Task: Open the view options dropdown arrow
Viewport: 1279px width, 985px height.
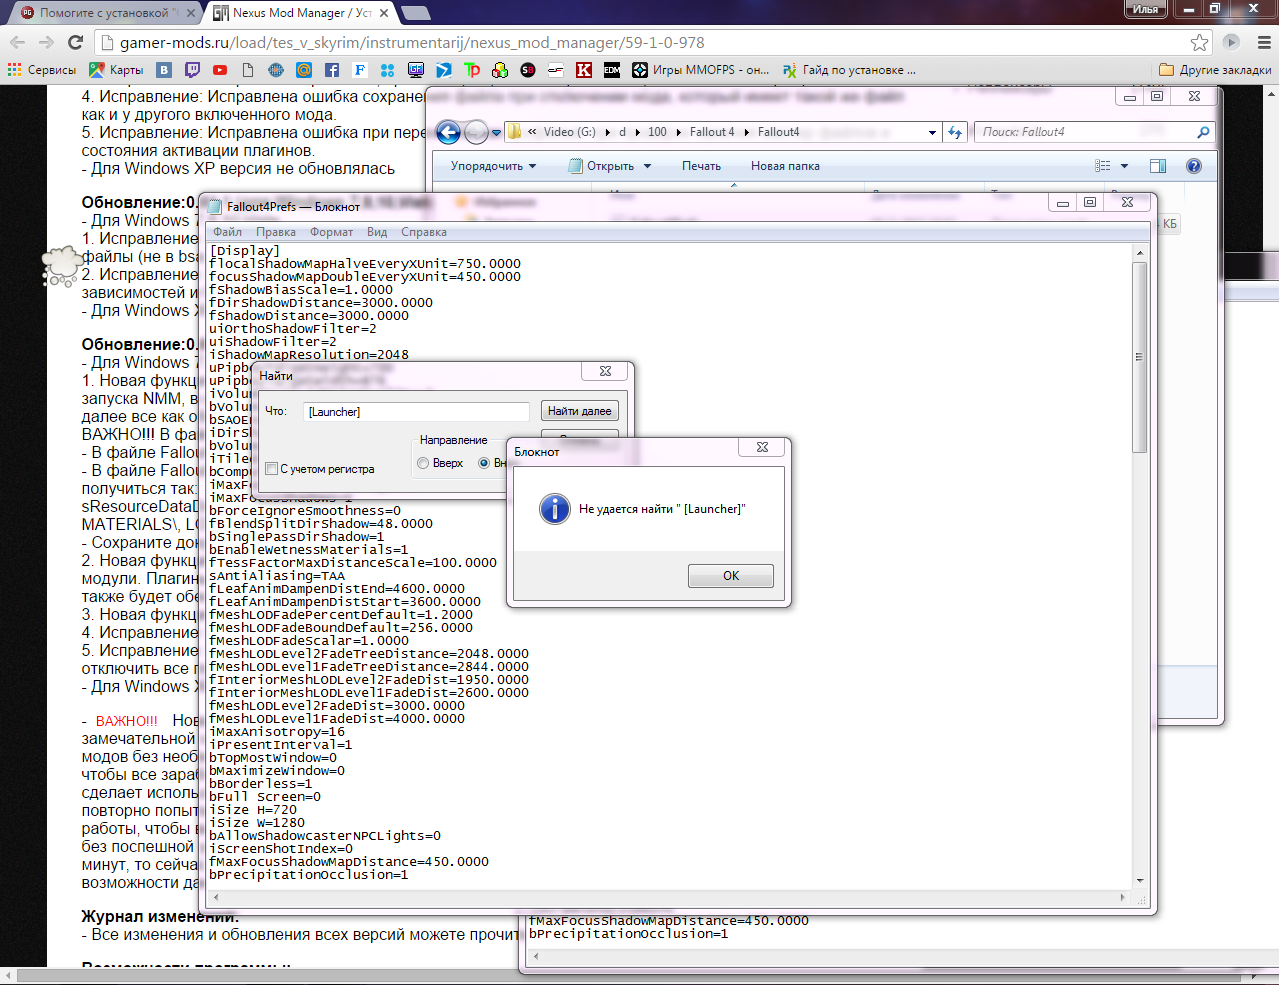Action: 1124,166
